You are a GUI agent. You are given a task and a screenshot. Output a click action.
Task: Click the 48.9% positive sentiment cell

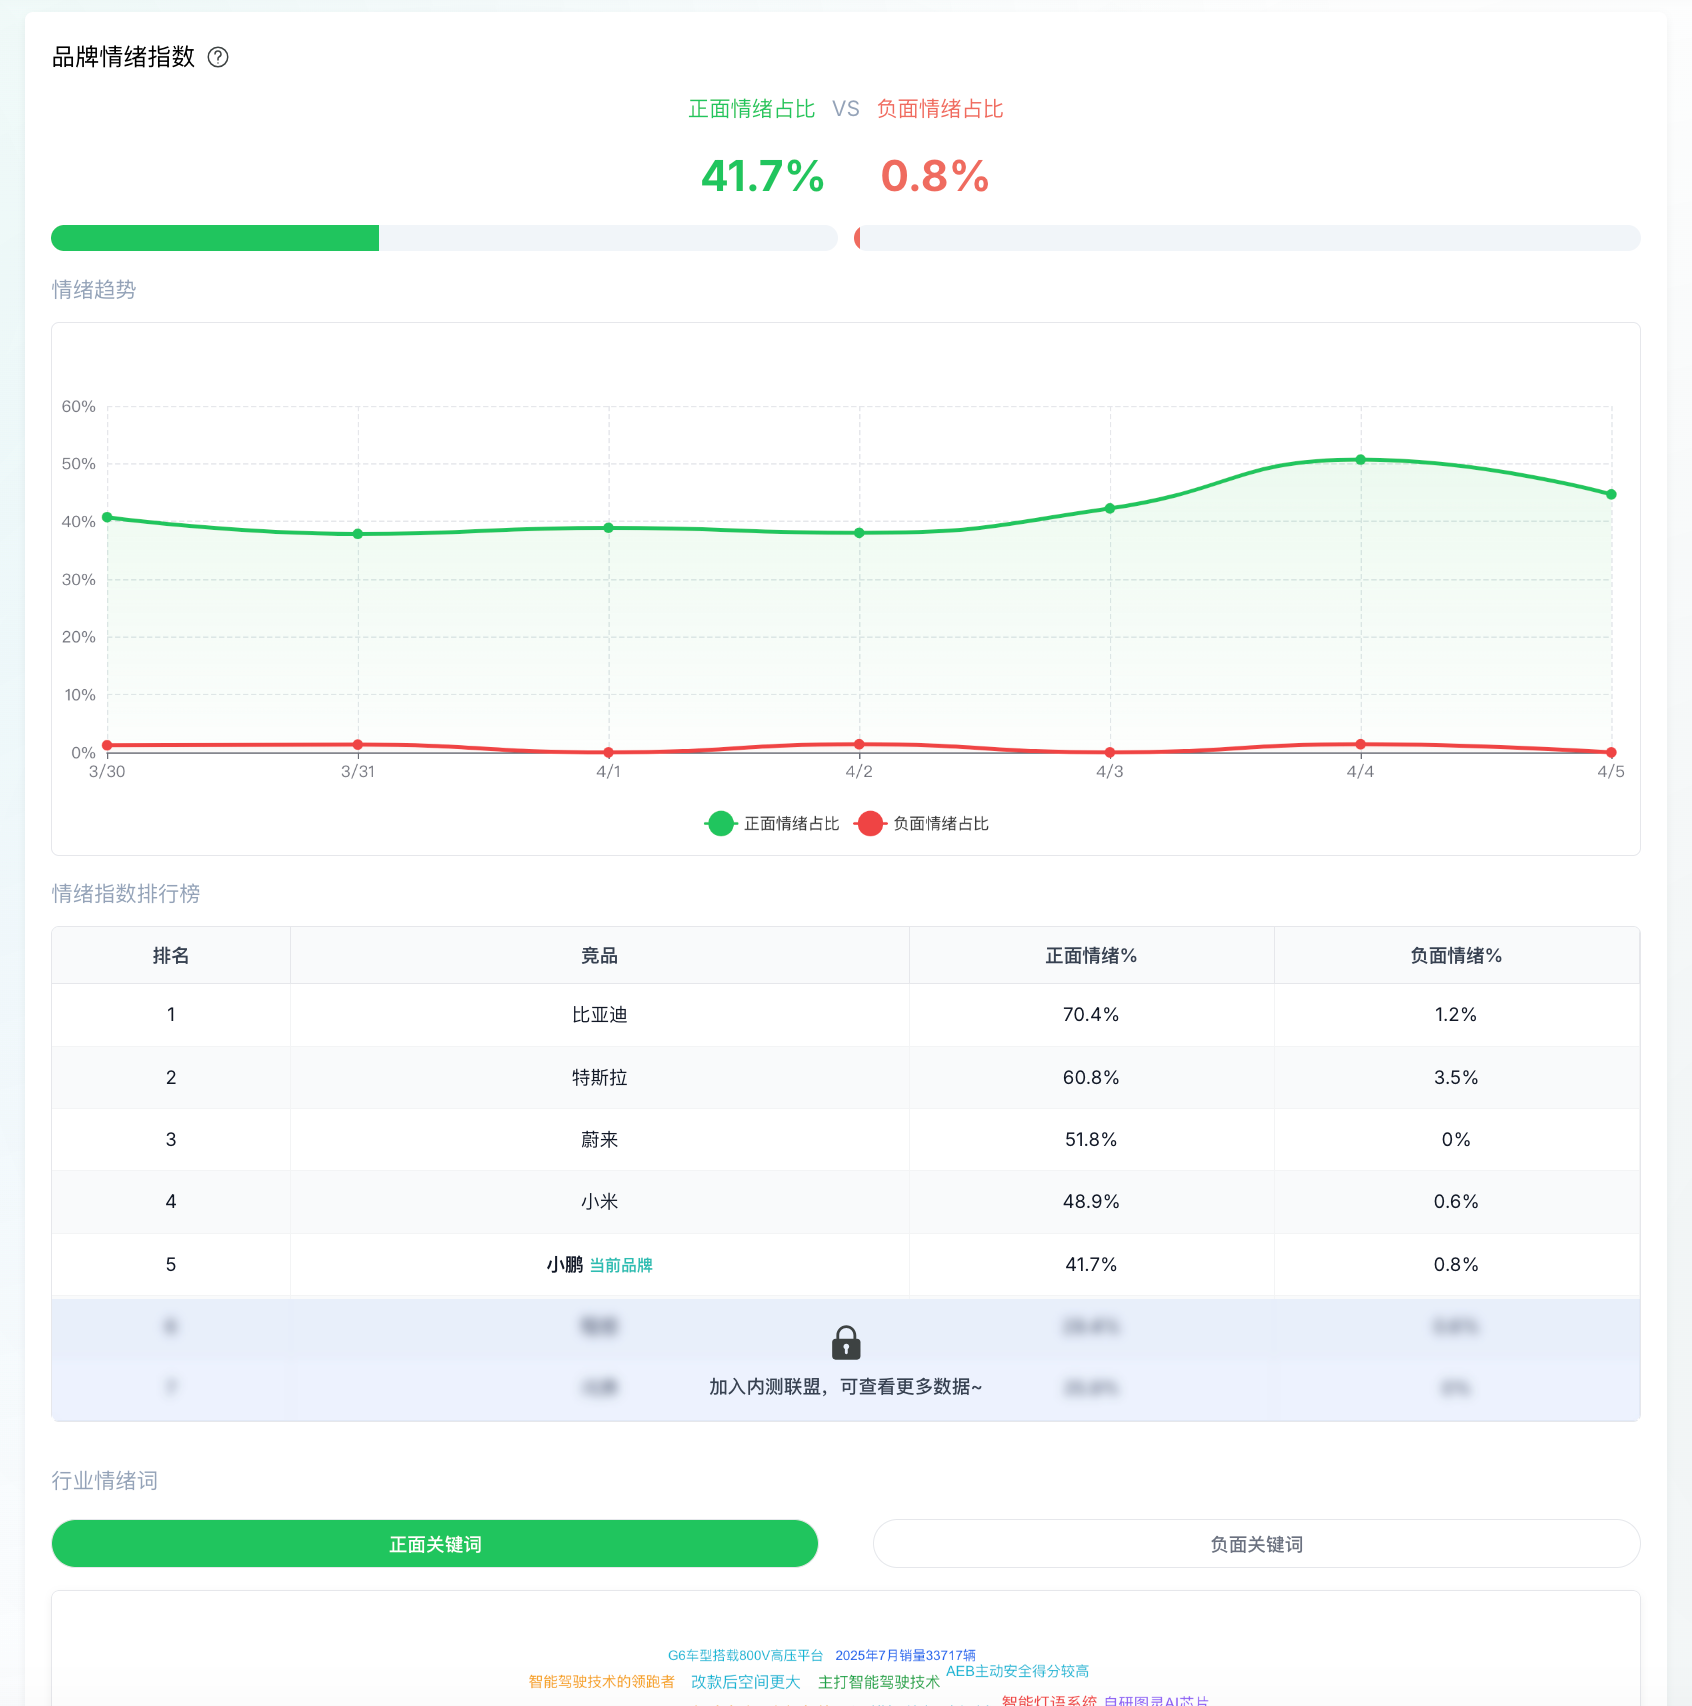(x=1091, y=1201)
